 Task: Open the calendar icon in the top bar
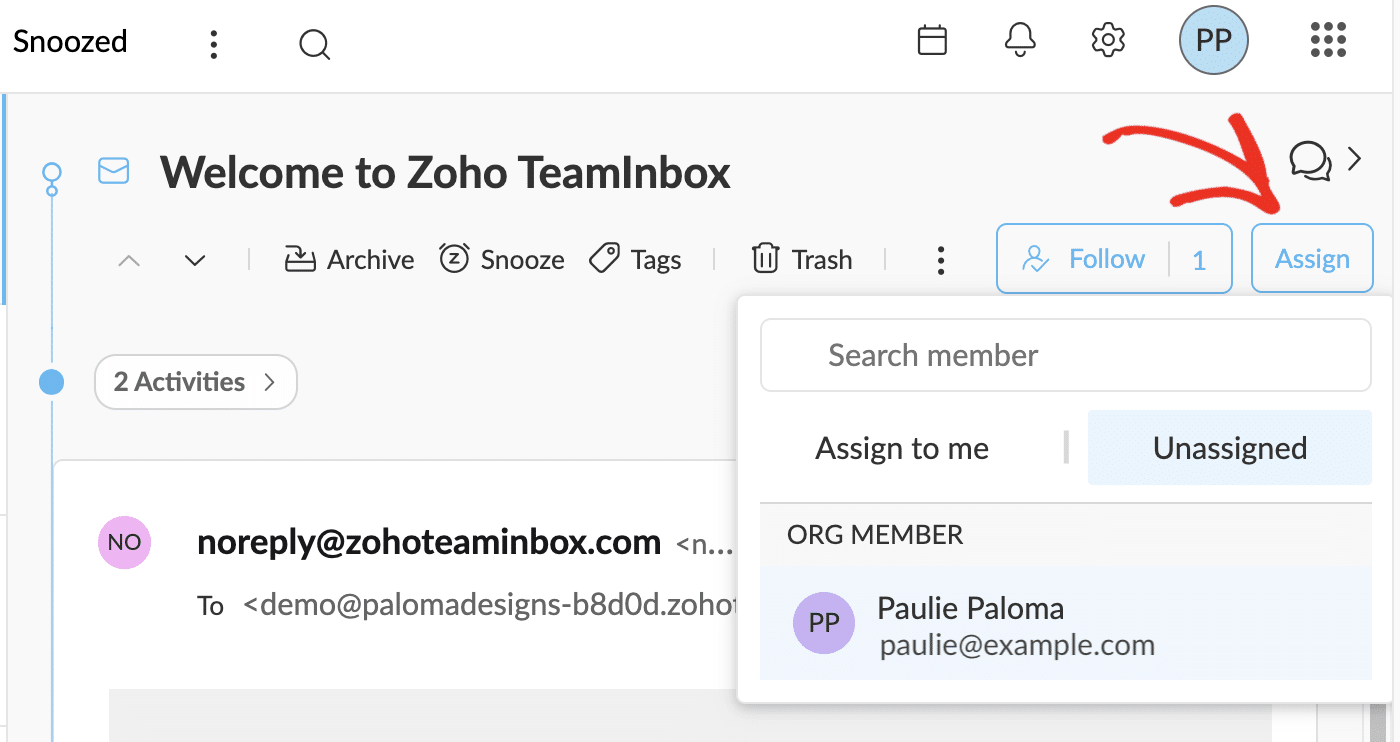click(932, 40)
